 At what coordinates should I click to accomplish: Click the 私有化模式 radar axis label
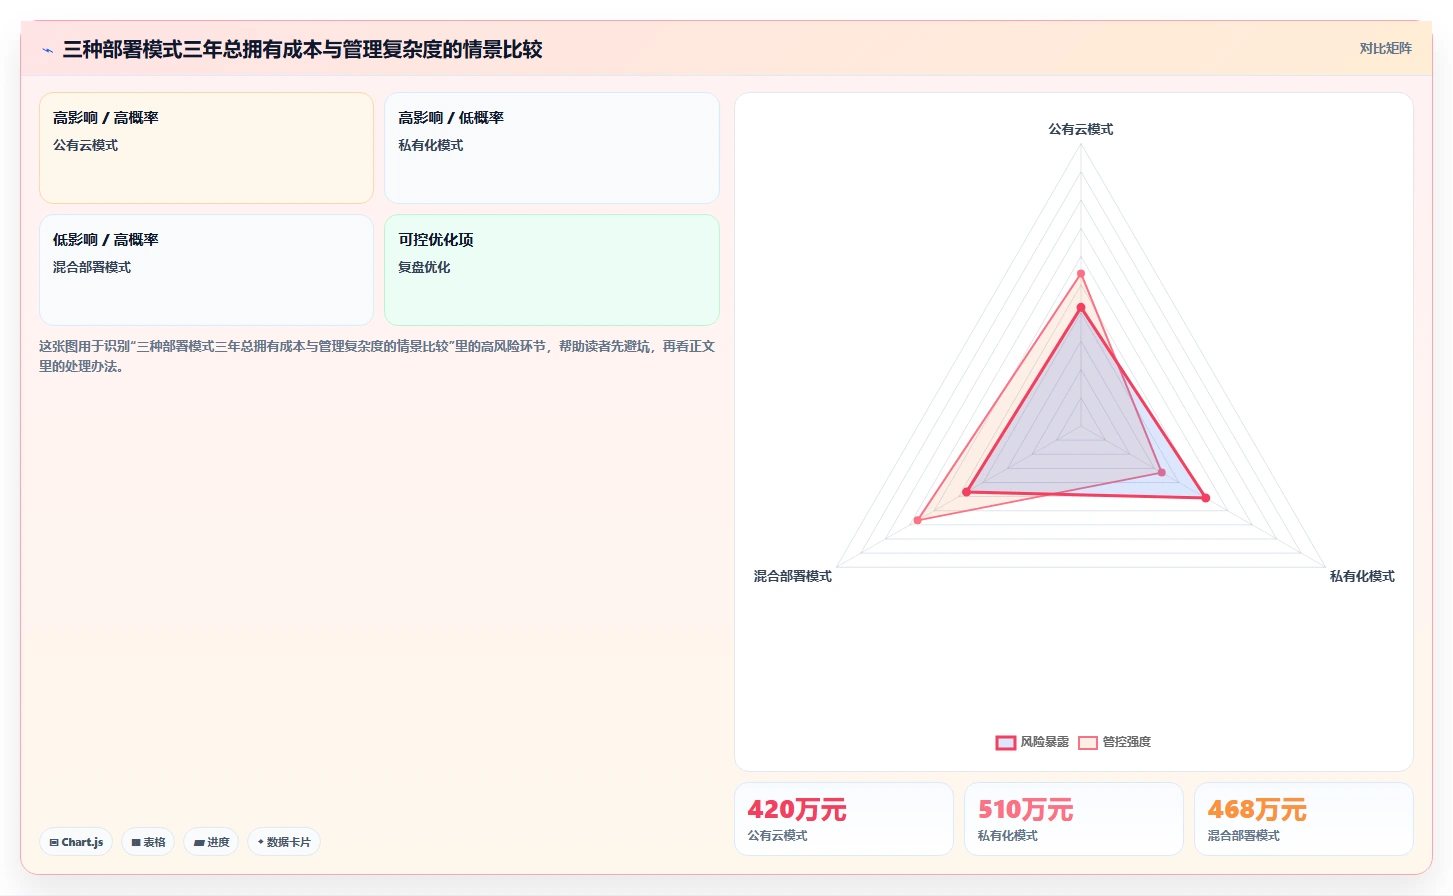pyautogui.click(x=1362, y=576)
